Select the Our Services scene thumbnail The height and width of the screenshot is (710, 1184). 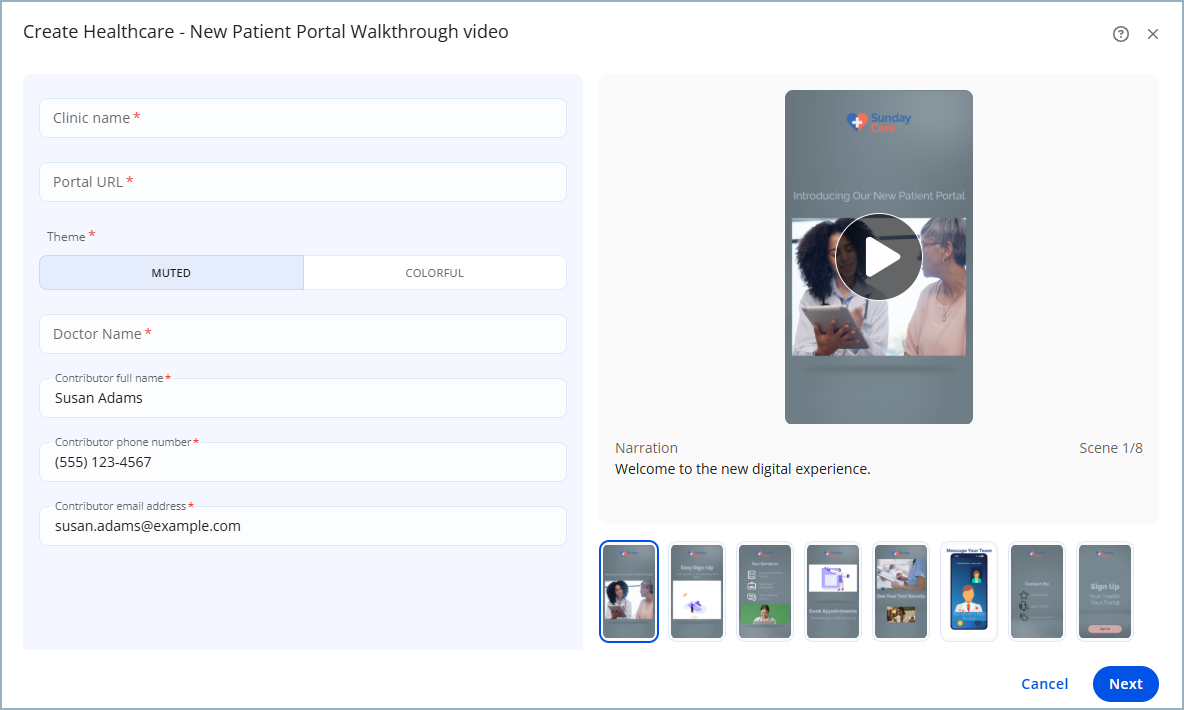click(765, 591)
